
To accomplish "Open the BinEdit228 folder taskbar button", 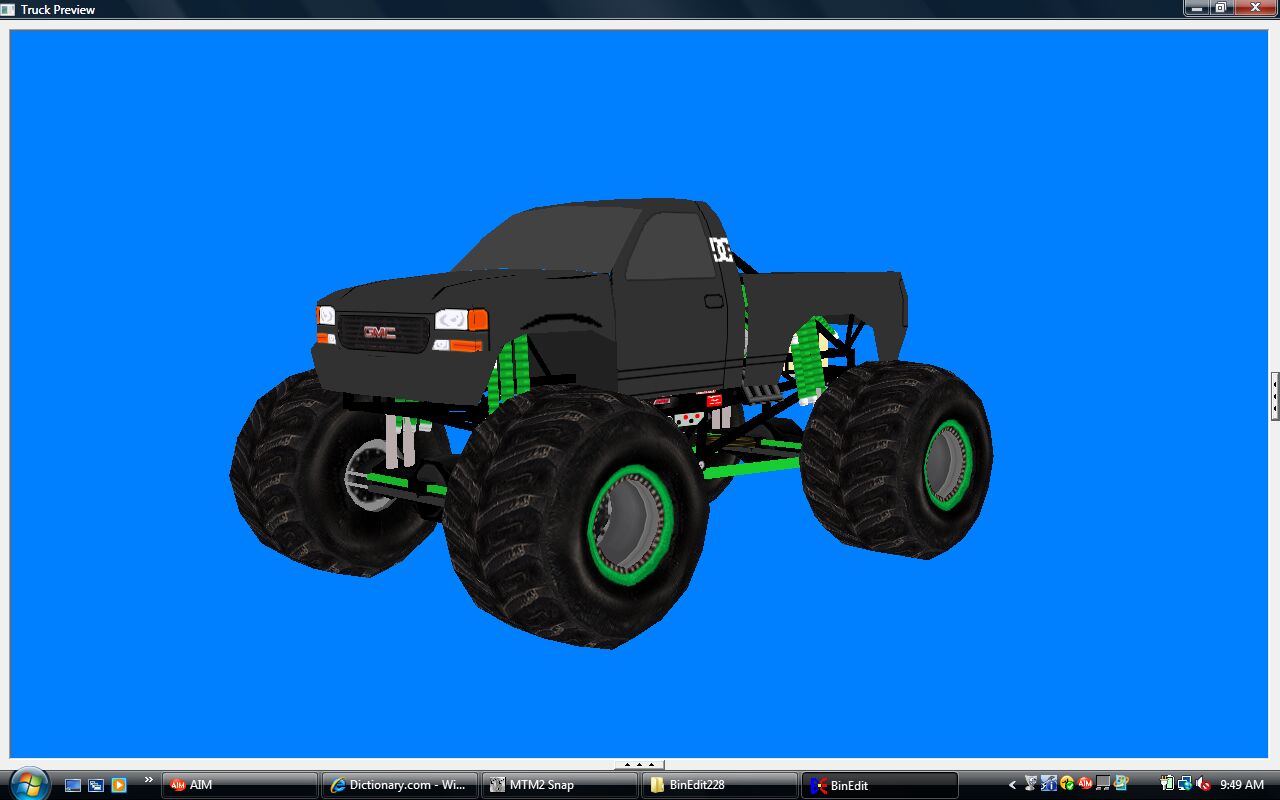I will pyautogui.click(x=719, y=785).
